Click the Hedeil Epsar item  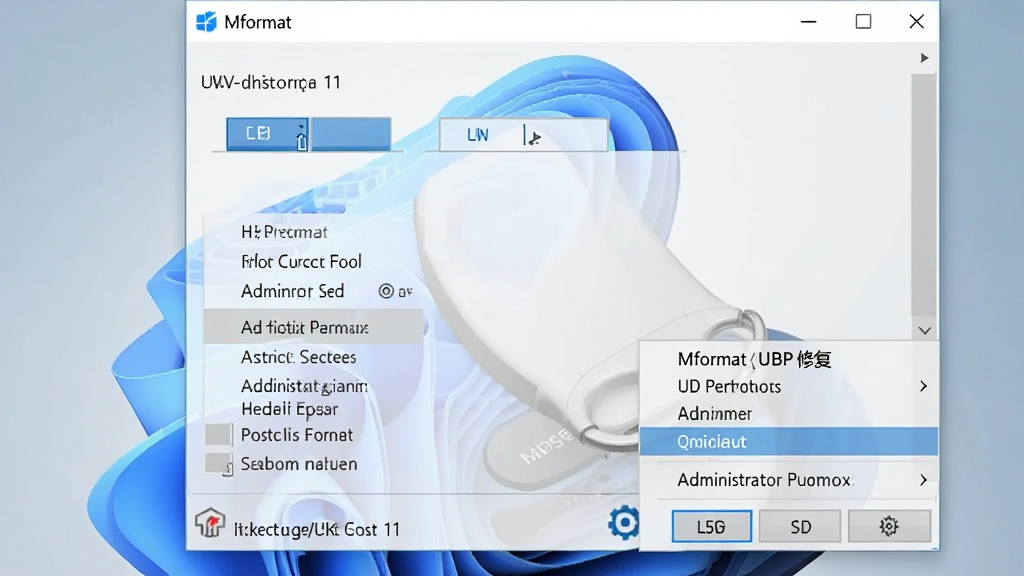289,409
